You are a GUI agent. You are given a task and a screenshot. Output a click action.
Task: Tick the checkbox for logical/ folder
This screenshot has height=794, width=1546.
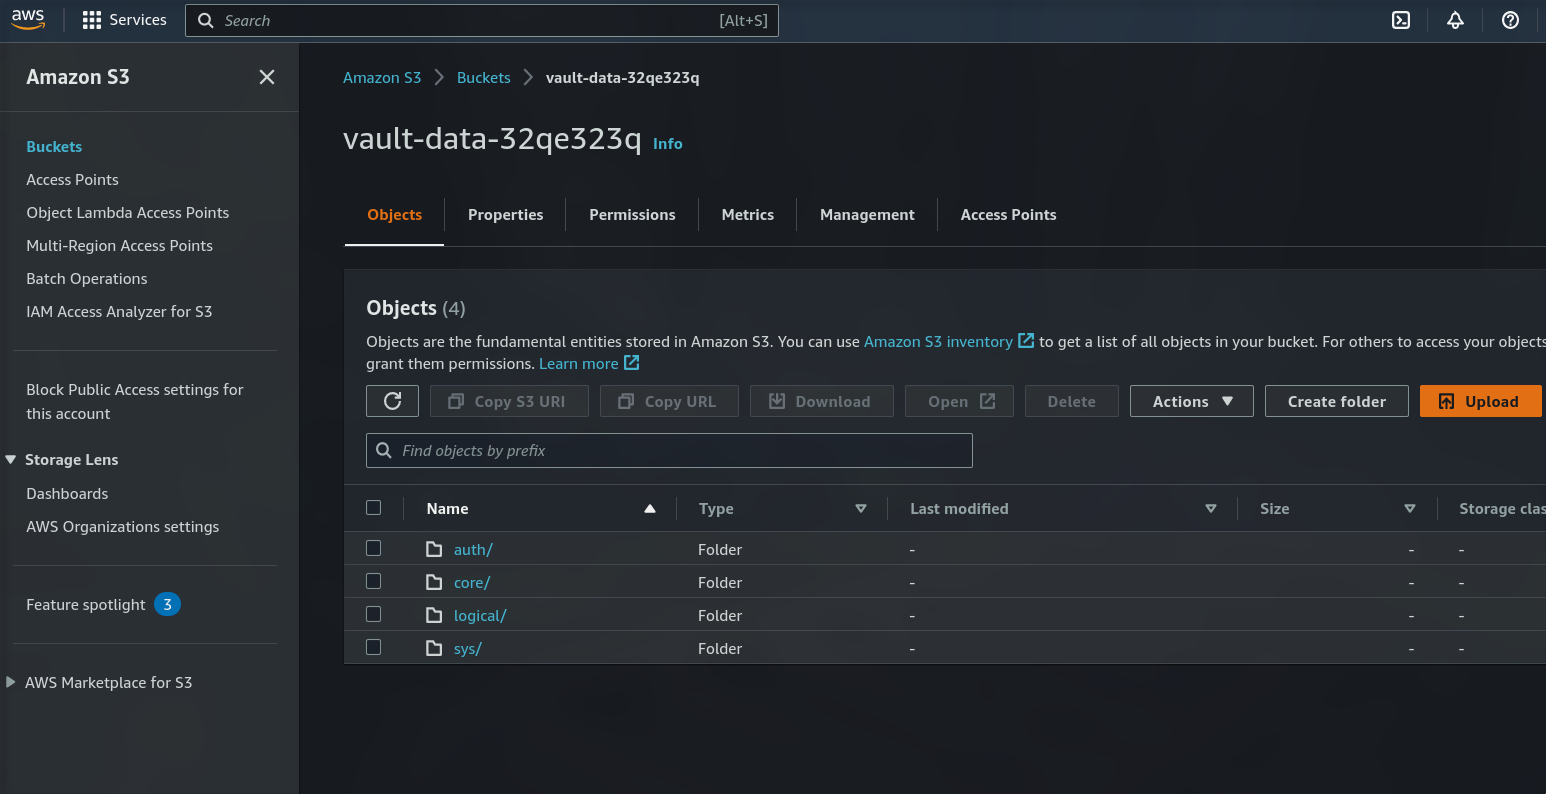point(374,614)
